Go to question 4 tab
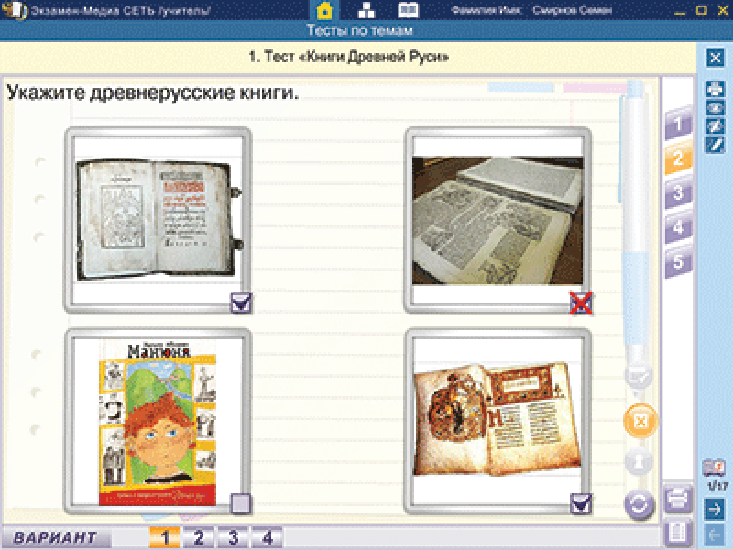The width and height of the screenshot is (733, 550). pos(678,227)
